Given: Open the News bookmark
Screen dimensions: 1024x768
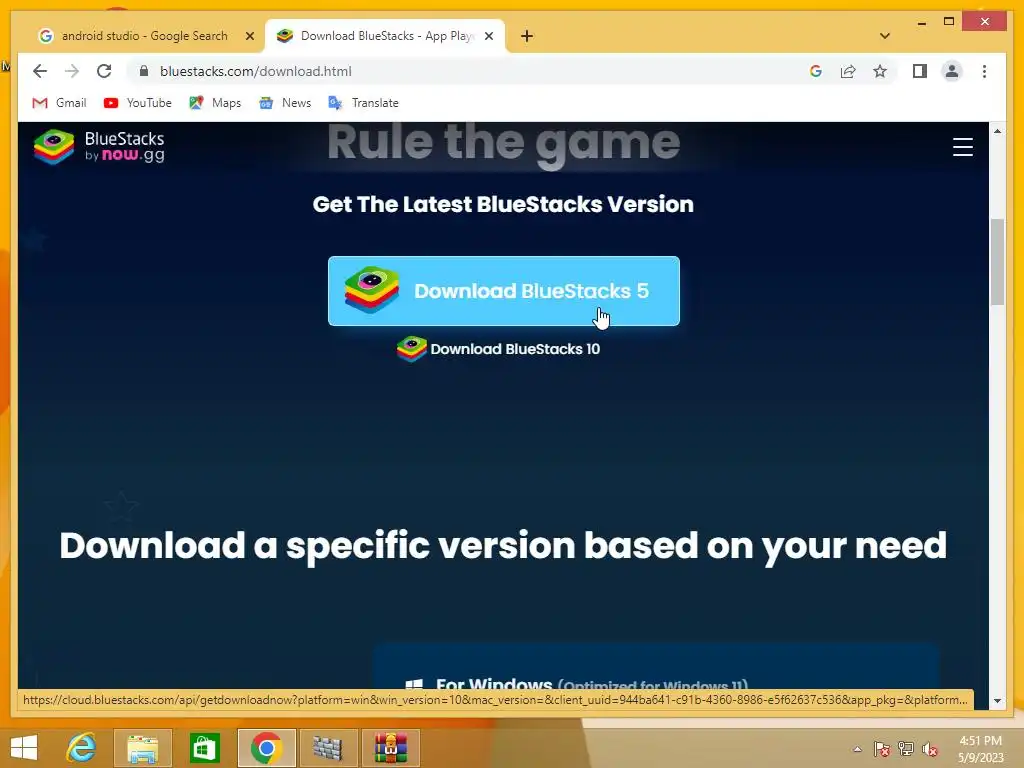Looking at the screenshot, I should point(285,103).
